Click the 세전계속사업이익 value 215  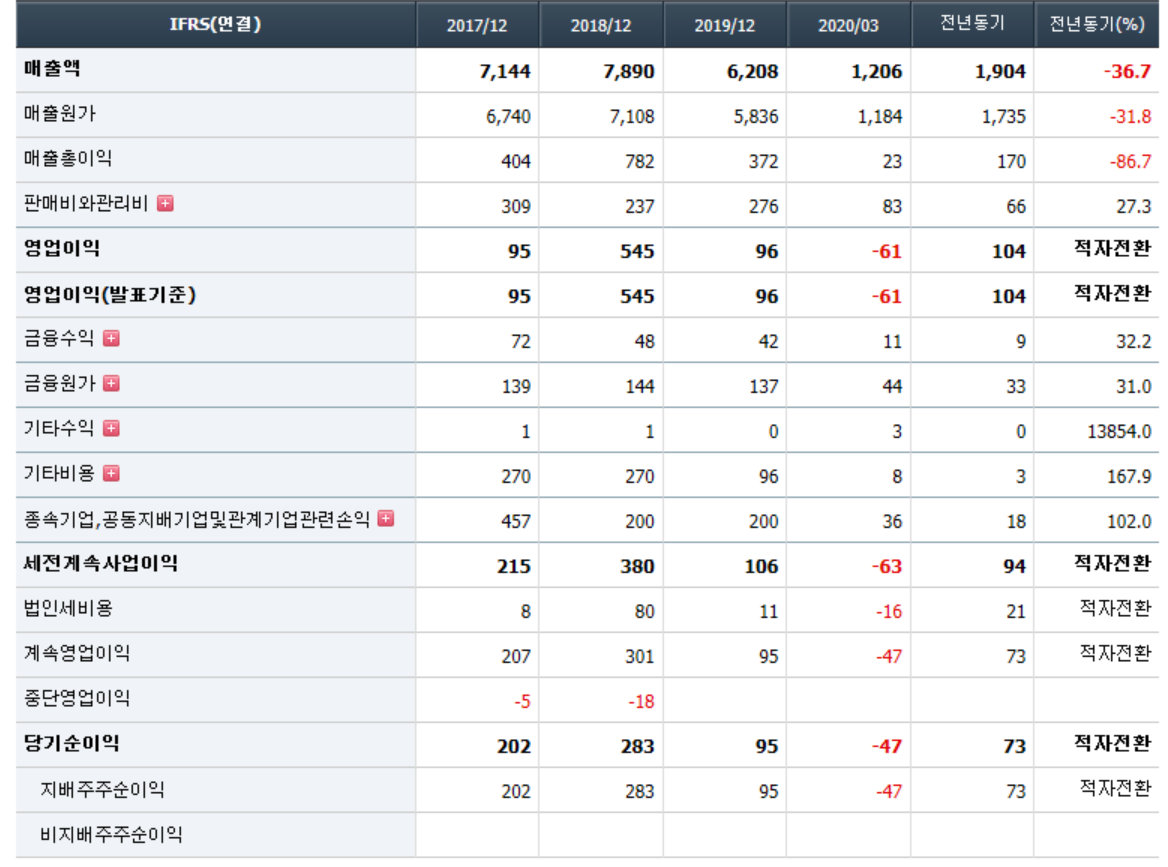pos(514,567)
